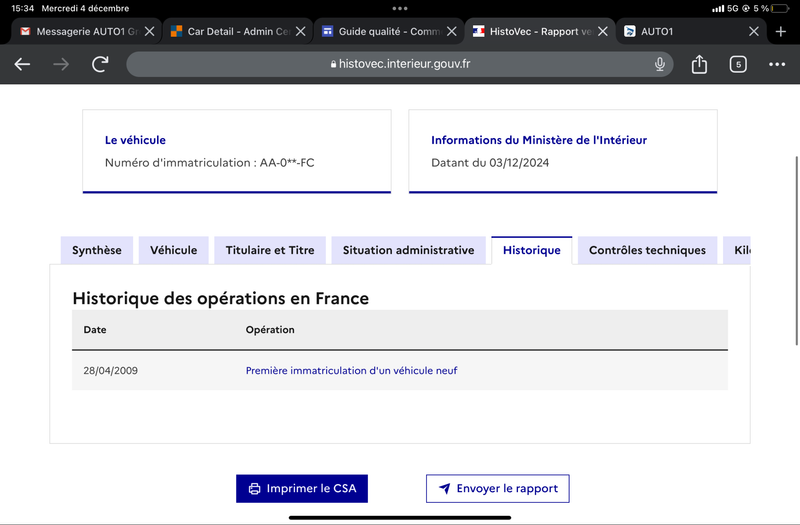Screen dimensions: 800x525
Task: Open the browser three-dots menu
Action: click(x=777, y=64)
